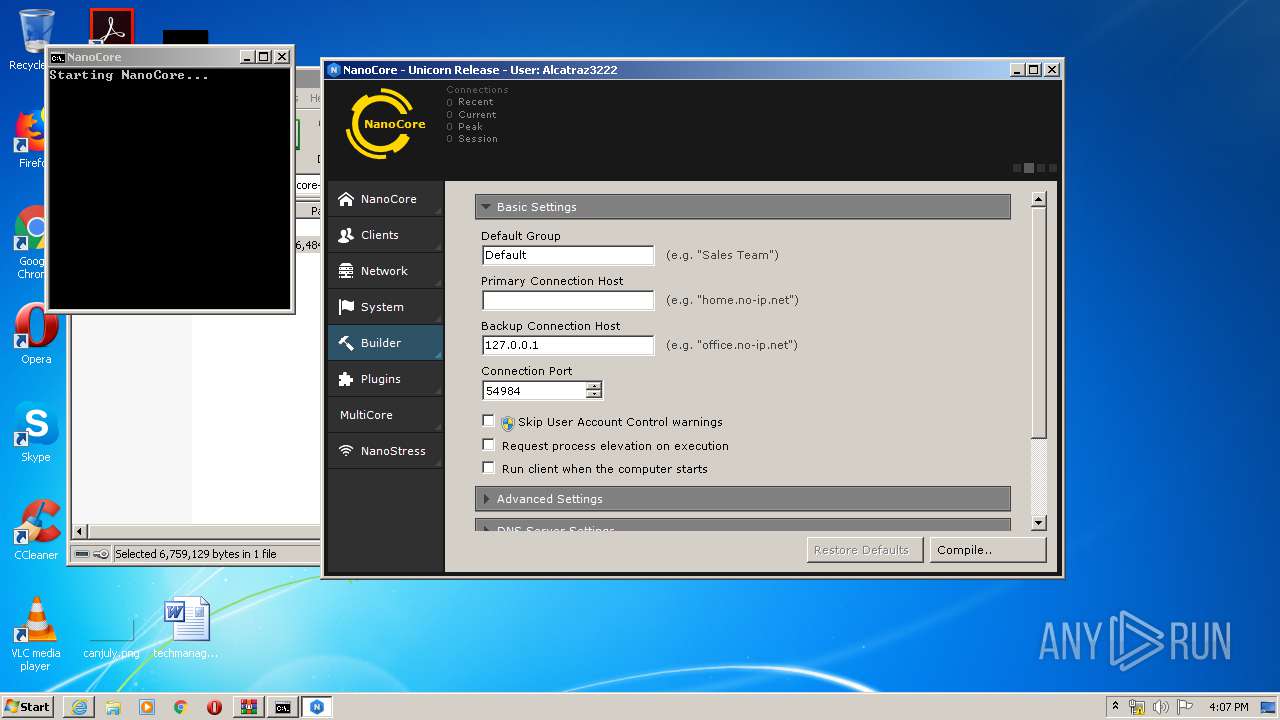Click the Connection Port value field

point(534,391)
